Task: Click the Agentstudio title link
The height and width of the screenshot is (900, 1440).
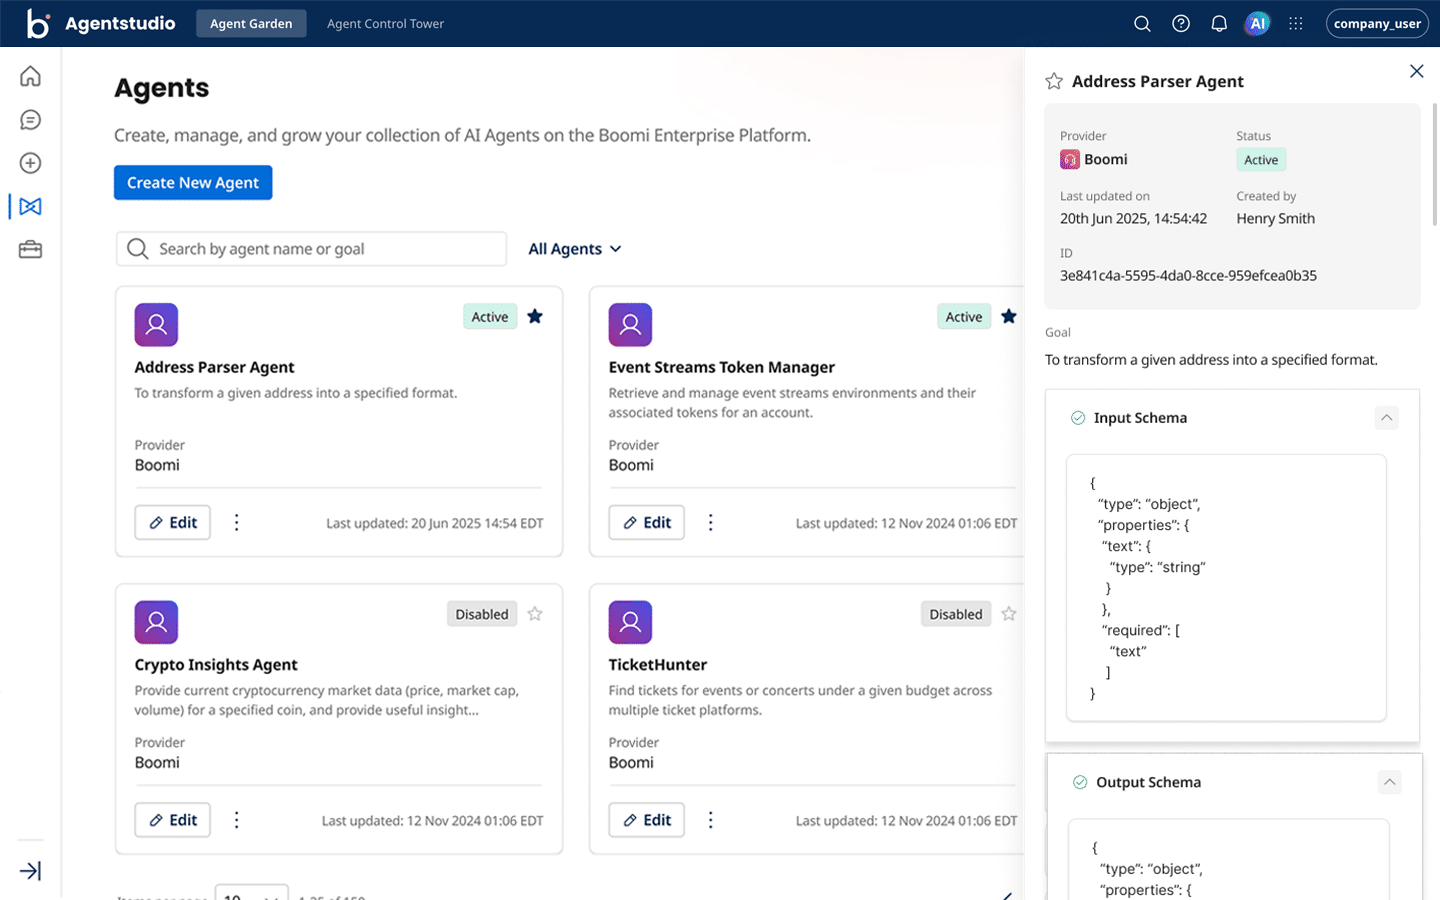Action: [120, 23]
